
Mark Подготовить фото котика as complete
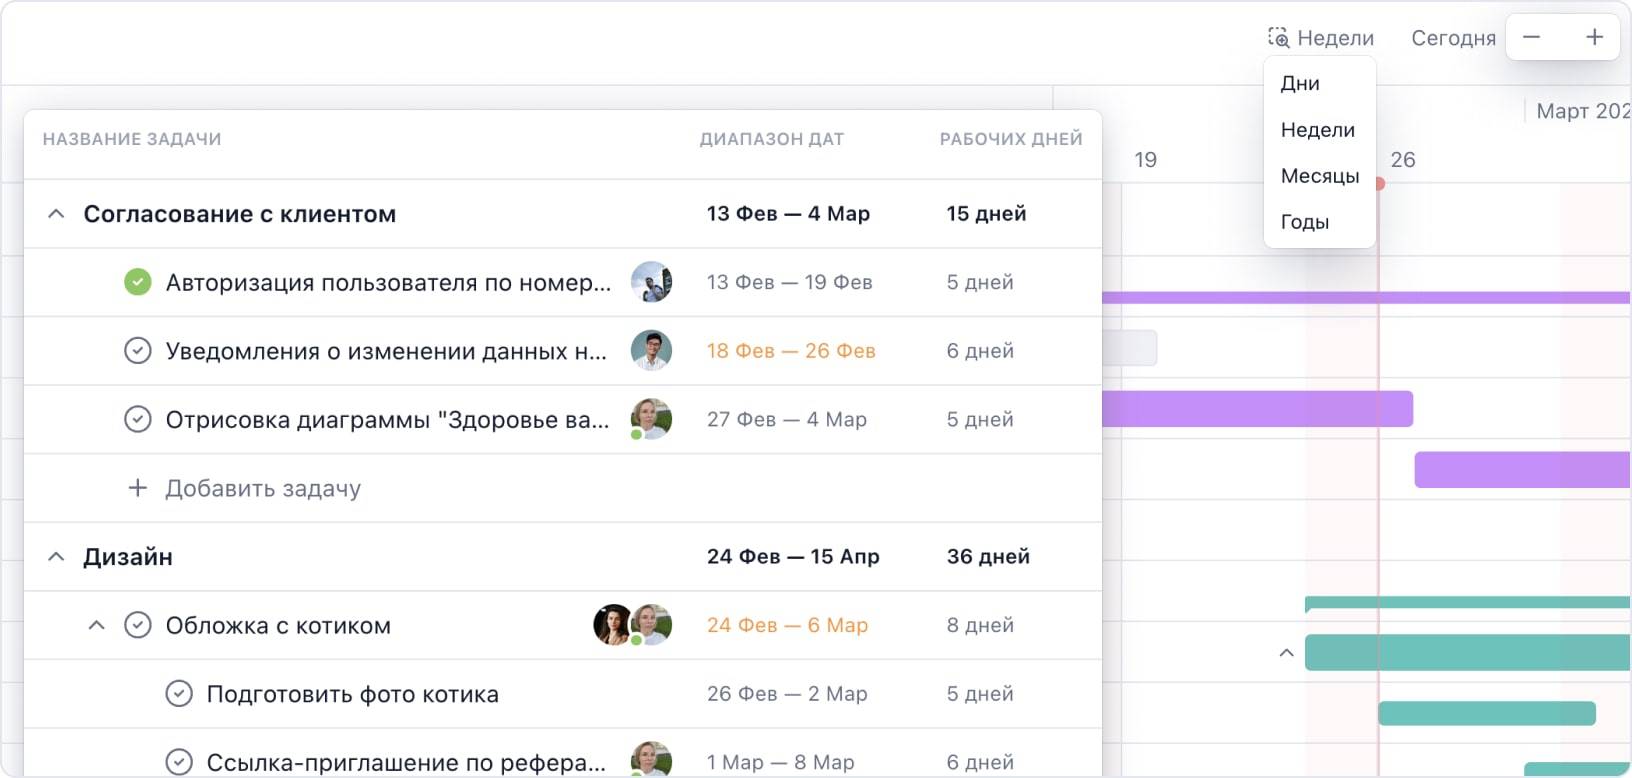tap(179, 694)
